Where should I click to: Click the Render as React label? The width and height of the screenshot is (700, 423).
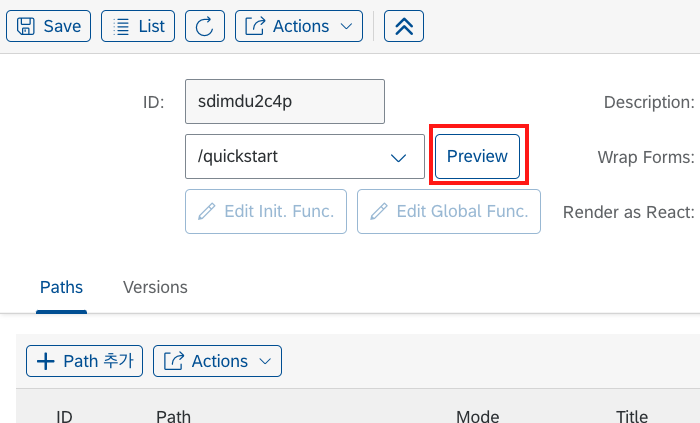tap(629, 212)
